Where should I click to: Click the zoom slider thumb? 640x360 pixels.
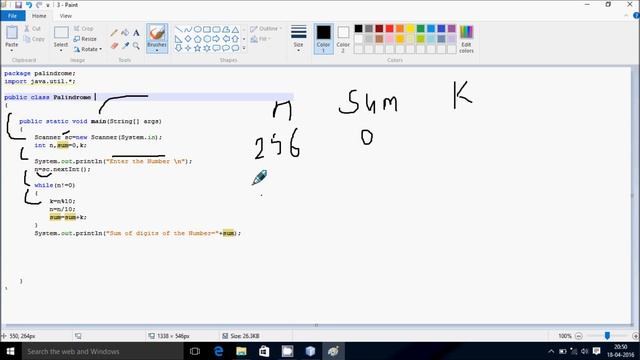coord(607,336)
